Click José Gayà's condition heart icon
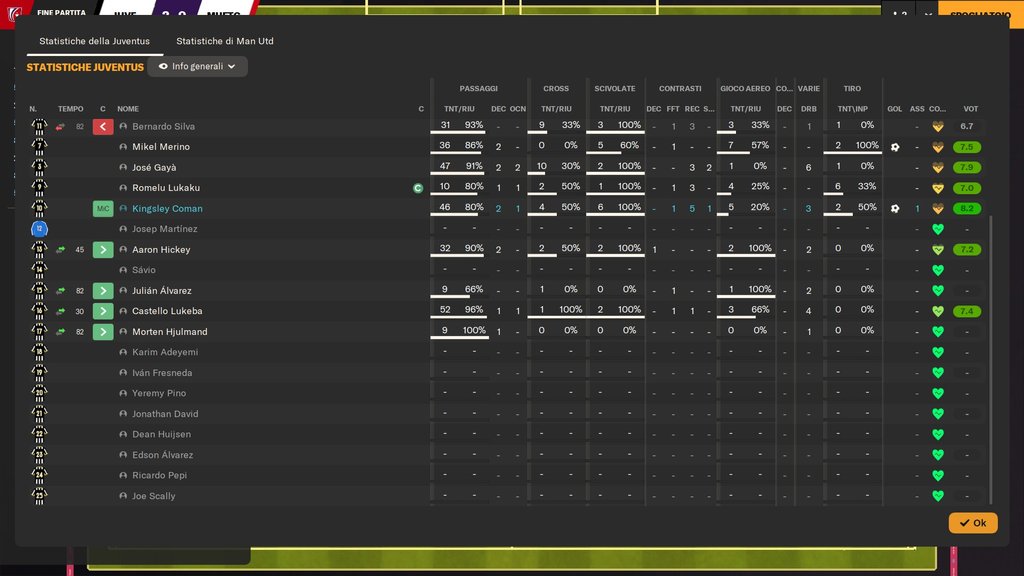1024x576 pixels. click(938, 167)
